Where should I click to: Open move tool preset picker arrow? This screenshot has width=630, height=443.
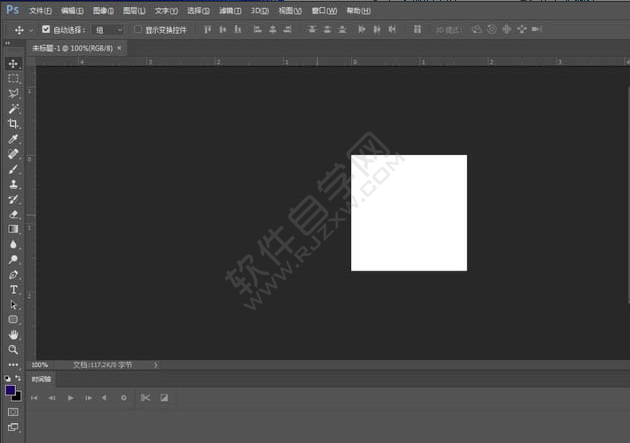31,30
